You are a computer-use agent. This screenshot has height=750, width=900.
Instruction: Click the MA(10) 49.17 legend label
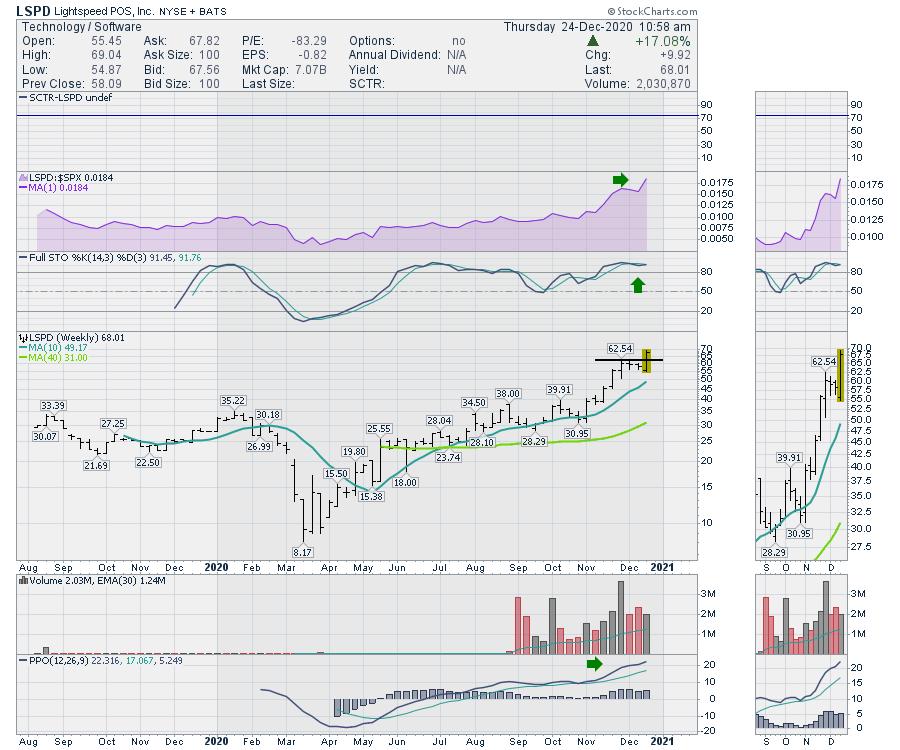pos(60,347)
